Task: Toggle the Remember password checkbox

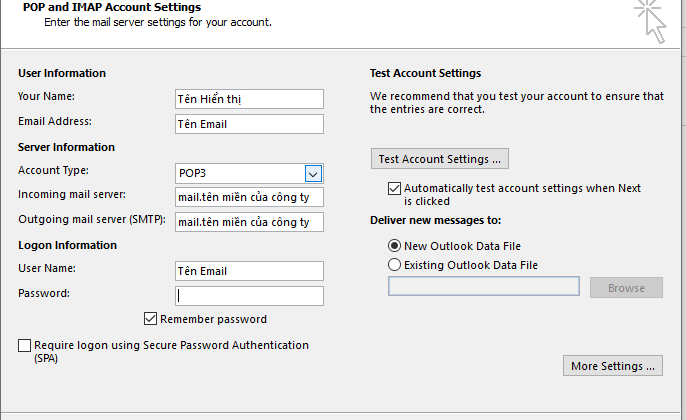Action: tap(150, 318)
